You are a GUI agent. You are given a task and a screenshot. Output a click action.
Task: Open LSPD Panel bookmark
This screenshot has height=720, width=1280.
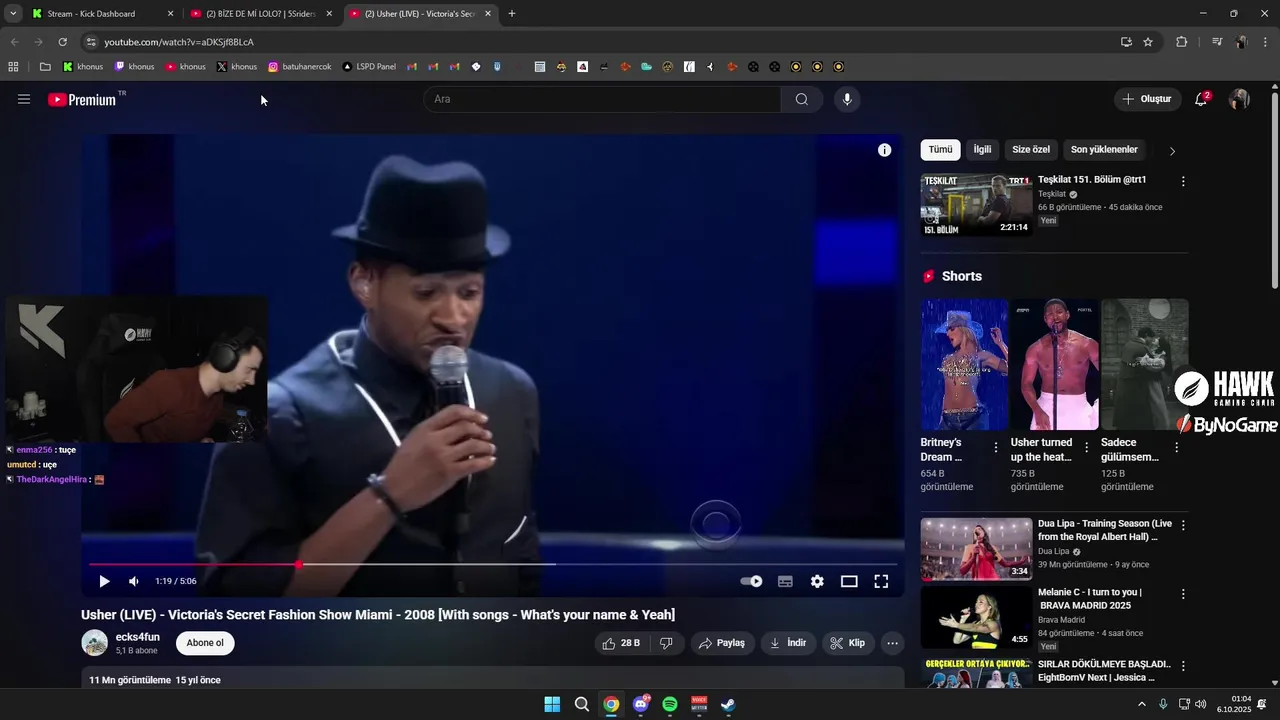coord(369,67)
